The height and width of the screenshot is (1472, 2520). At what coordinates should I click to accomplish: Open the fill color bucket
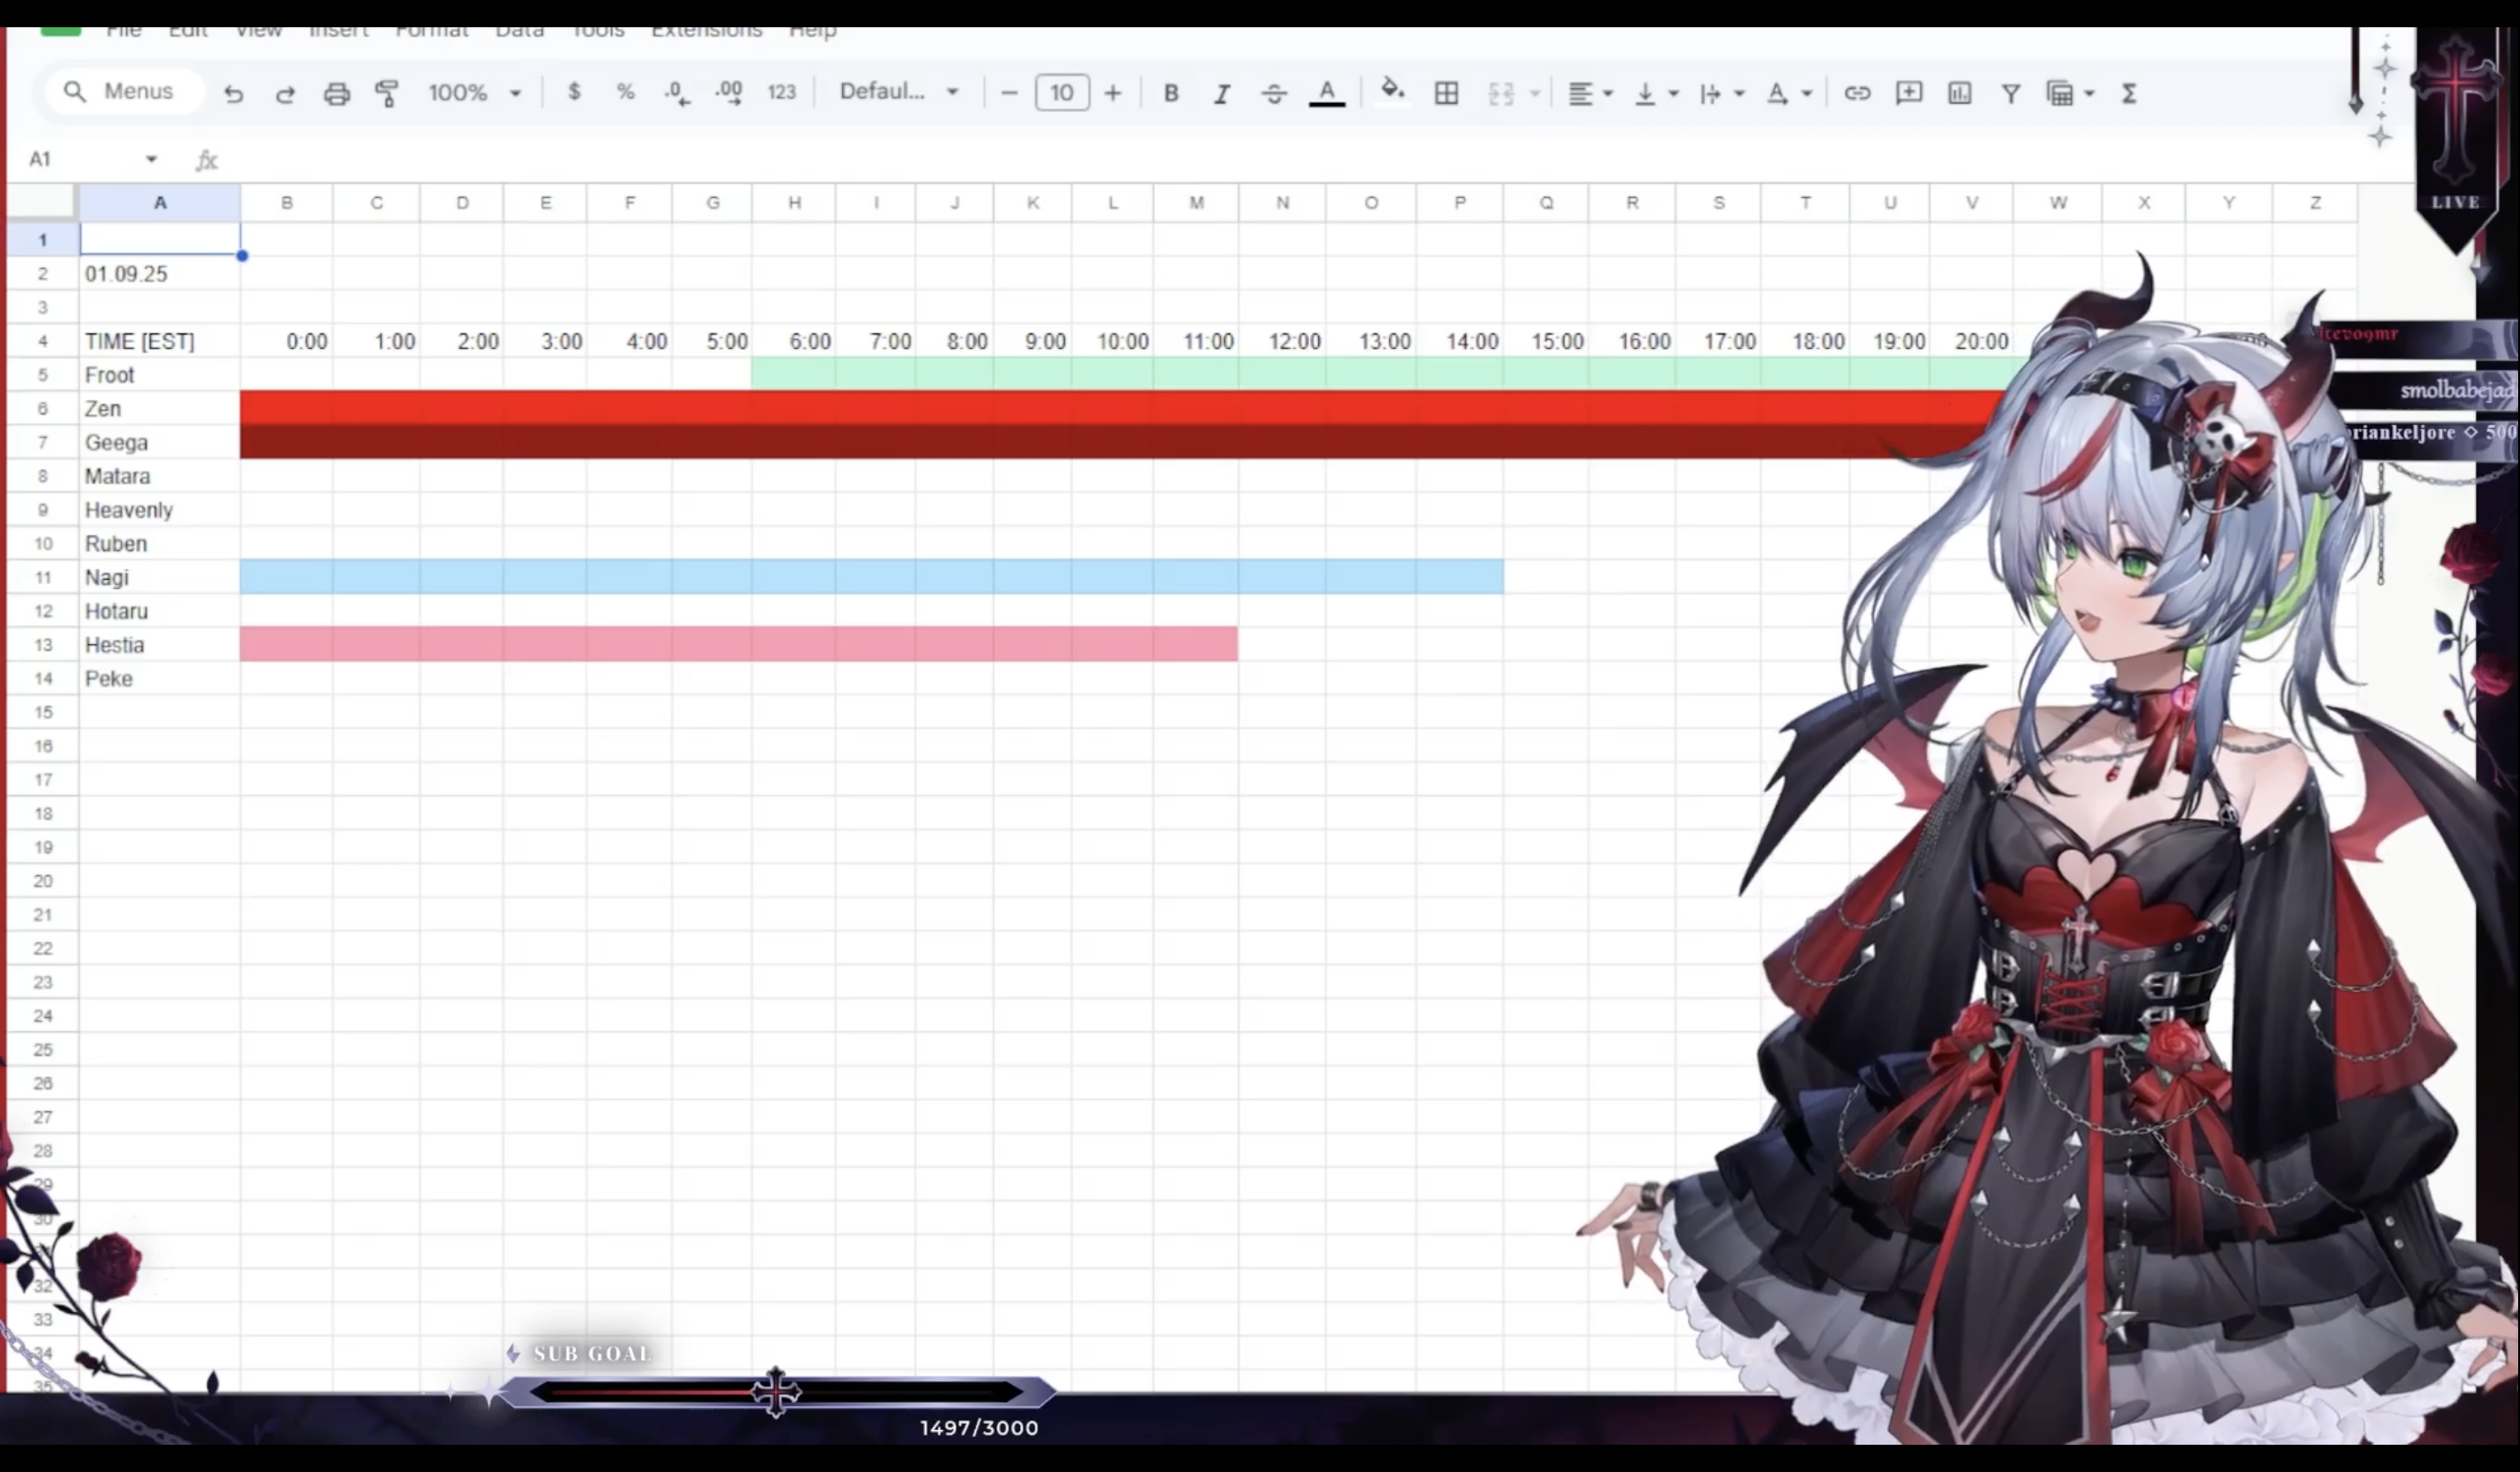1392,91
